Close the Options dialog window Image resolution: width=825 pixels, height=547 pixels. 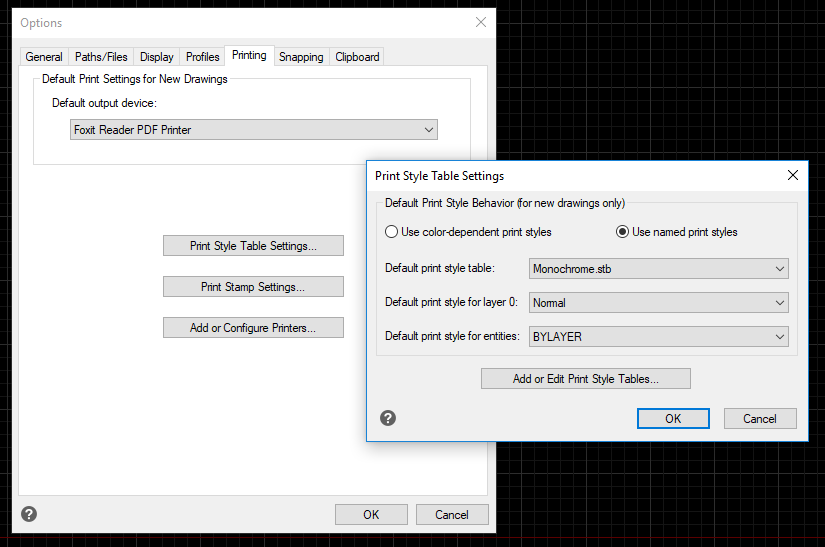point(481,22)
